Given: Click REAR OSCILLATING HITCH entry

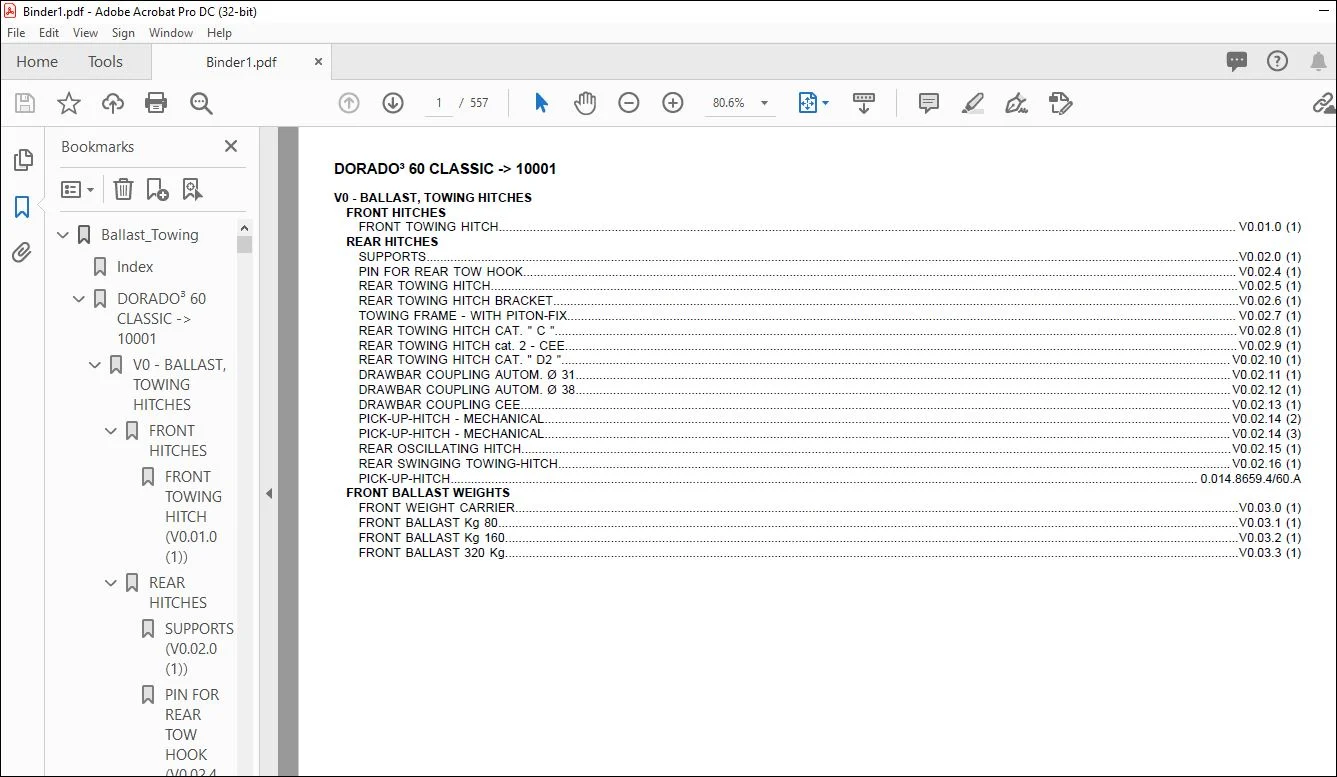Looking at the screenshot, I should point(829,449).
